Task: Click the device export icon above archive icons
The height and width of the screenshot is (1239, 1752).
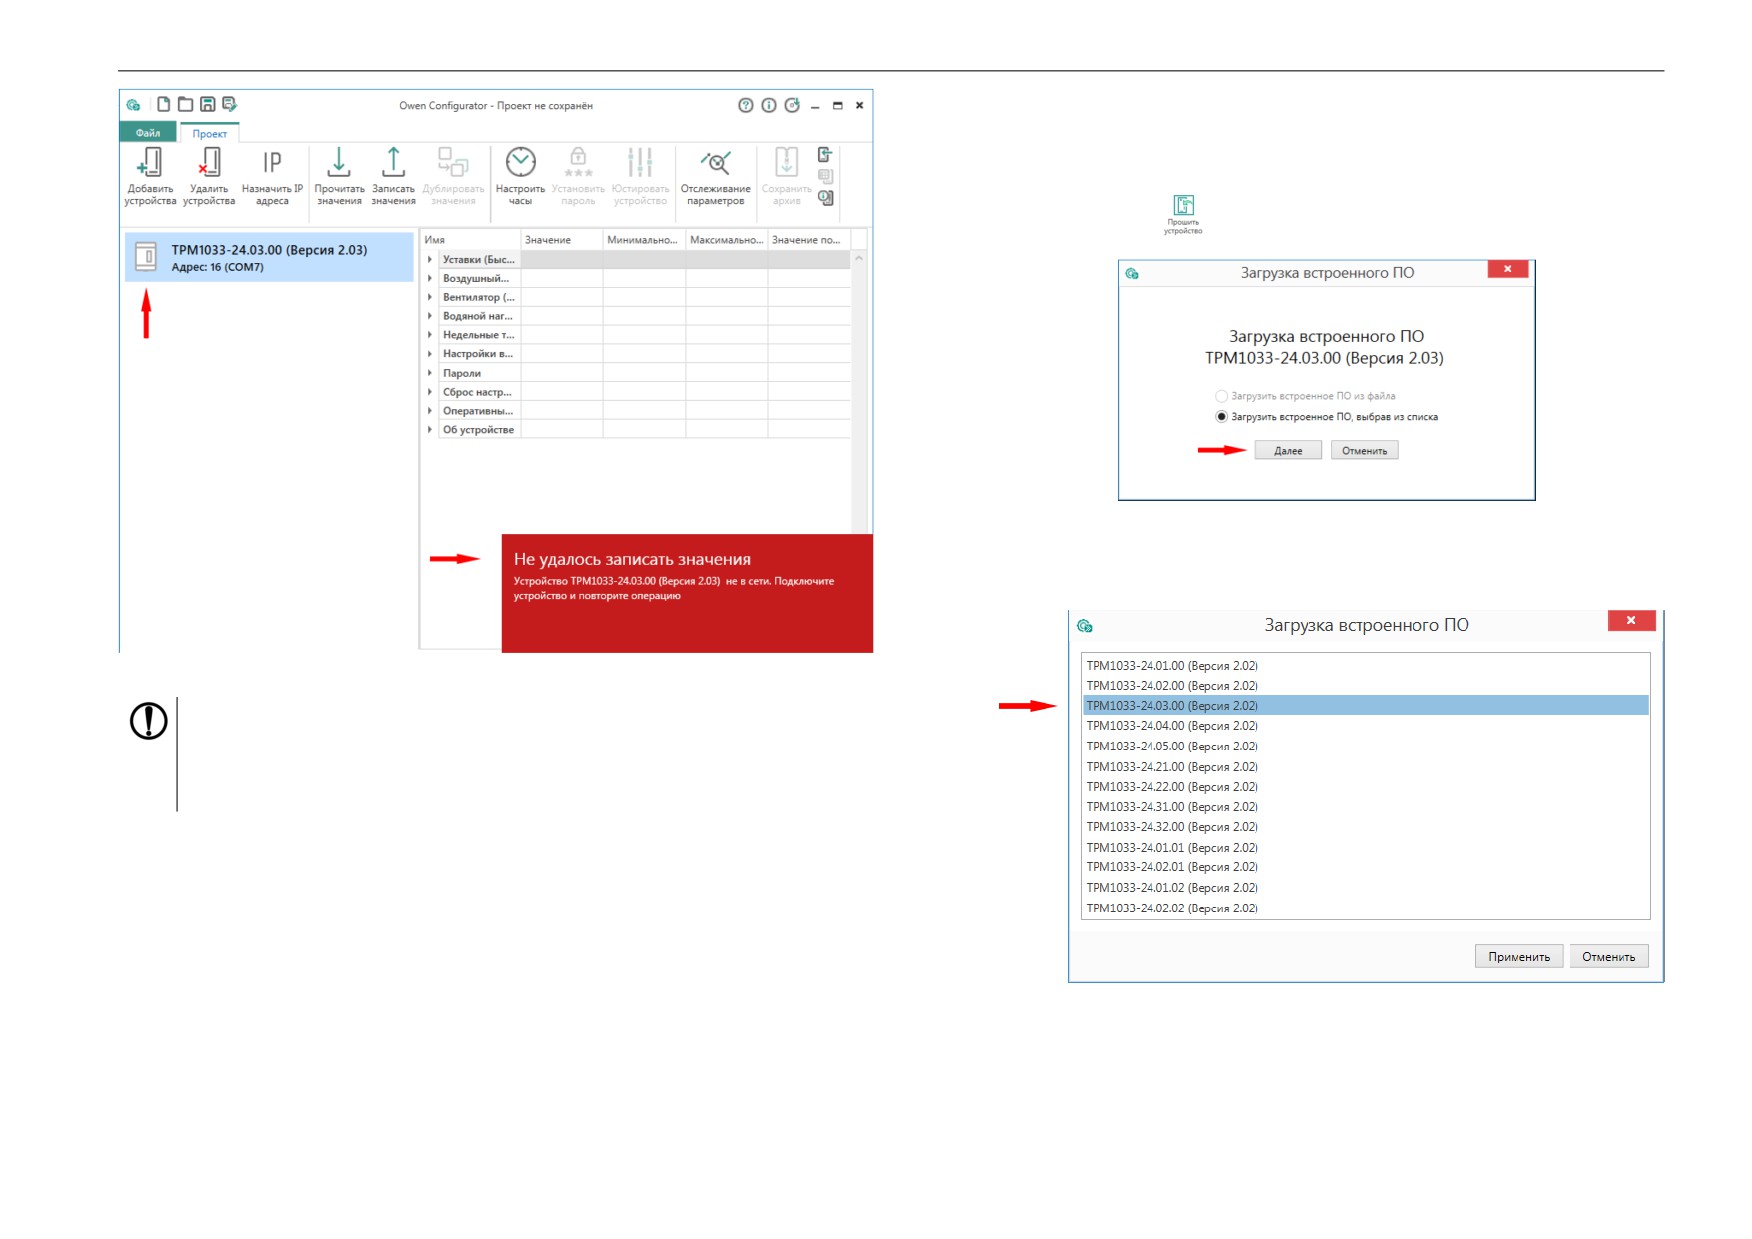Action: click(x=825, y=155)
